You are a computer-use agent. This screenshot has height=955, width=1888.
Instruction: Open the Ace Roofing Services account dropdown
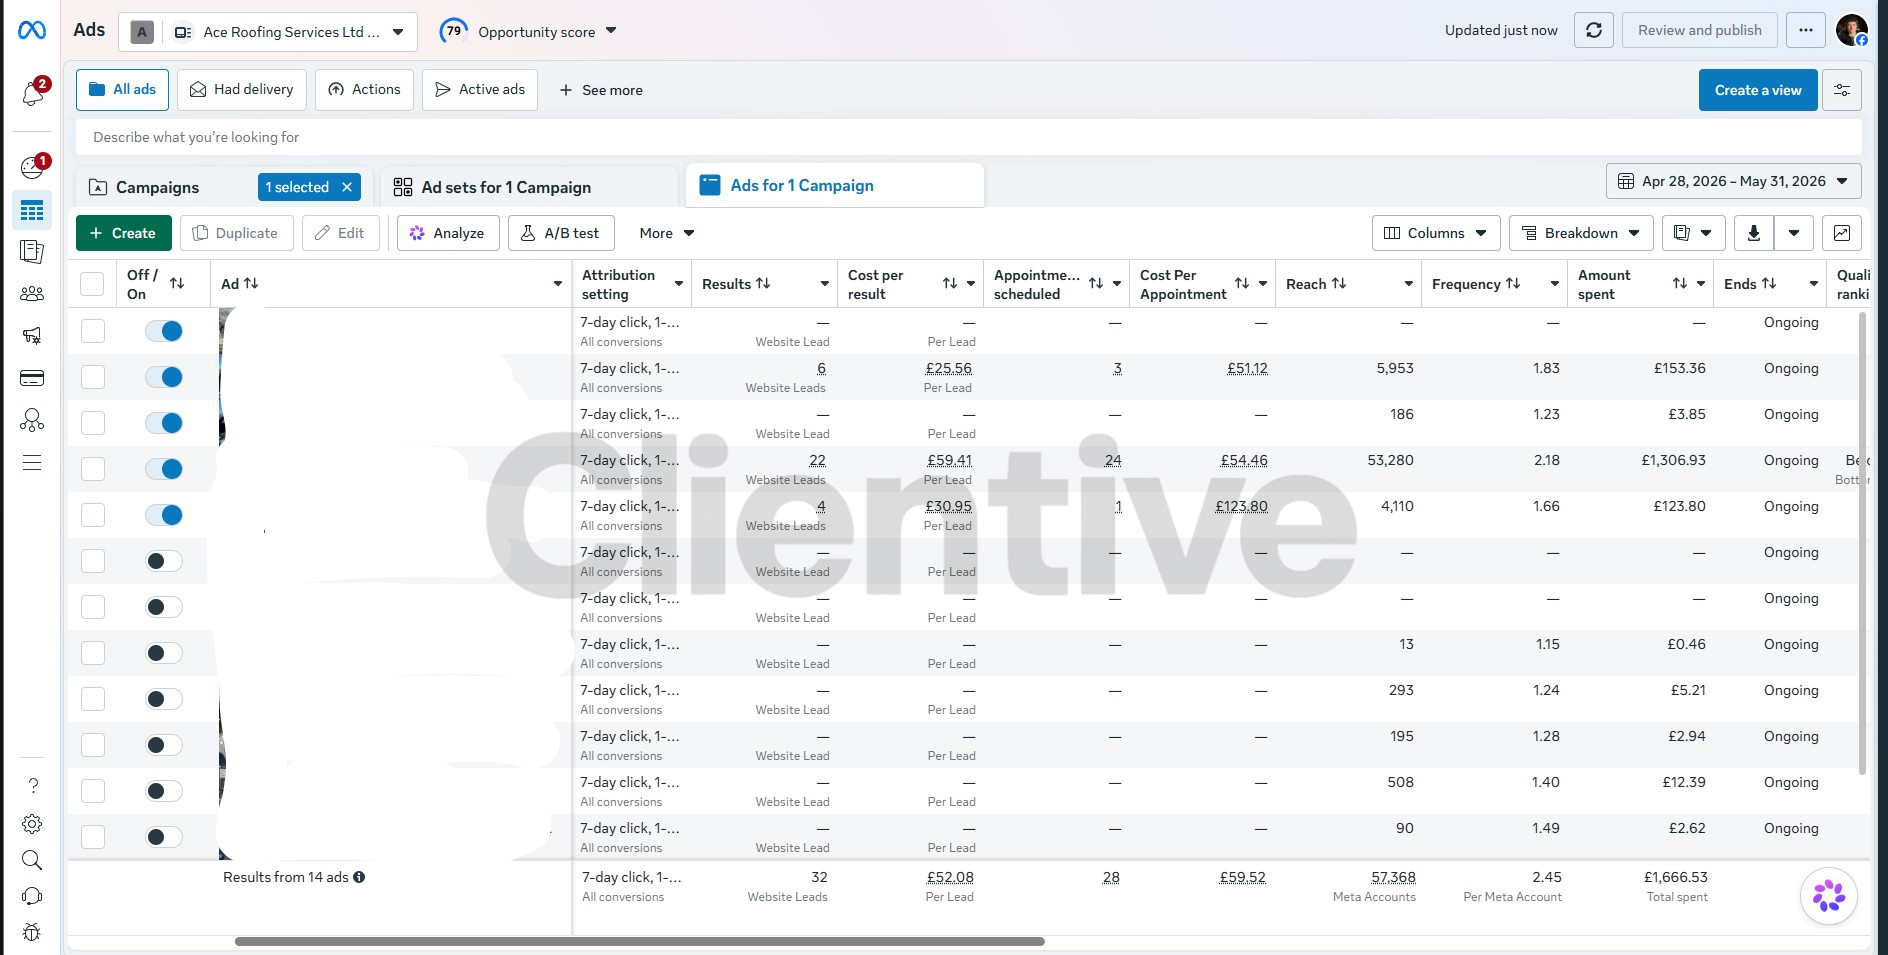pyautogui.click(x=267, y=32)
